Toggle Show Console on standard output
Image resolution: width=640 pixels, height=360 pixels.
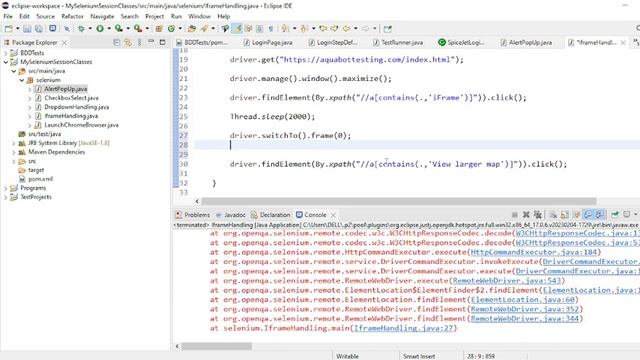coord(588,214)
